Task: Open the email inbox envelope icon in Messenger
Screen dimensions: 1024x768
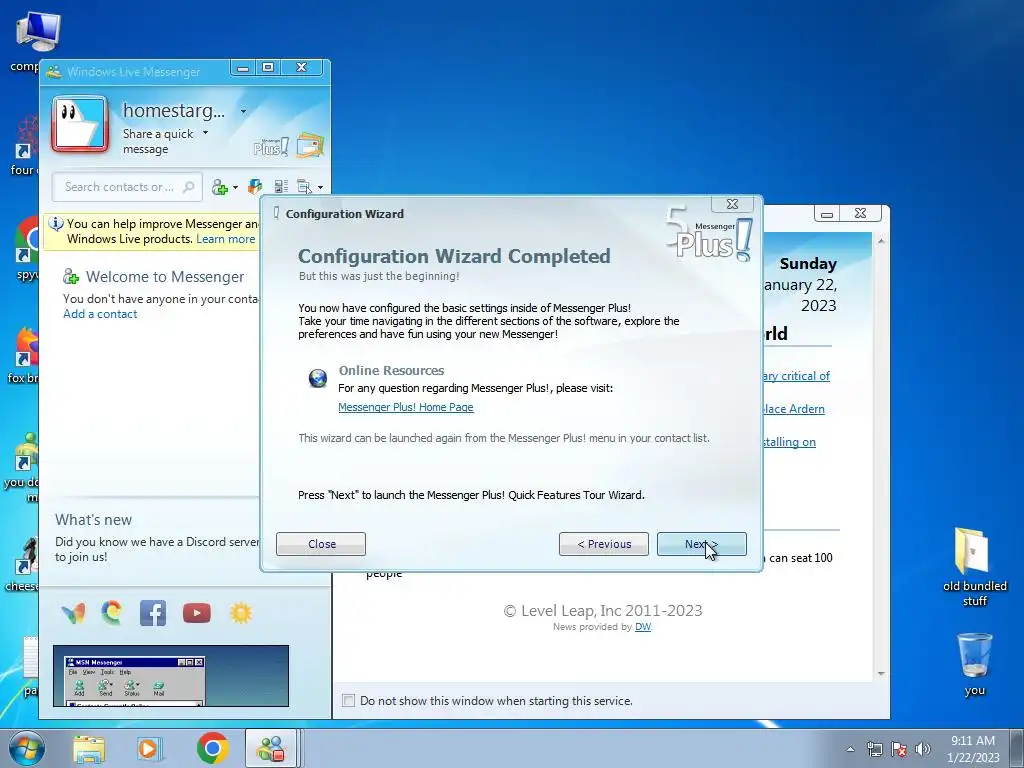Action: (310, 145)
